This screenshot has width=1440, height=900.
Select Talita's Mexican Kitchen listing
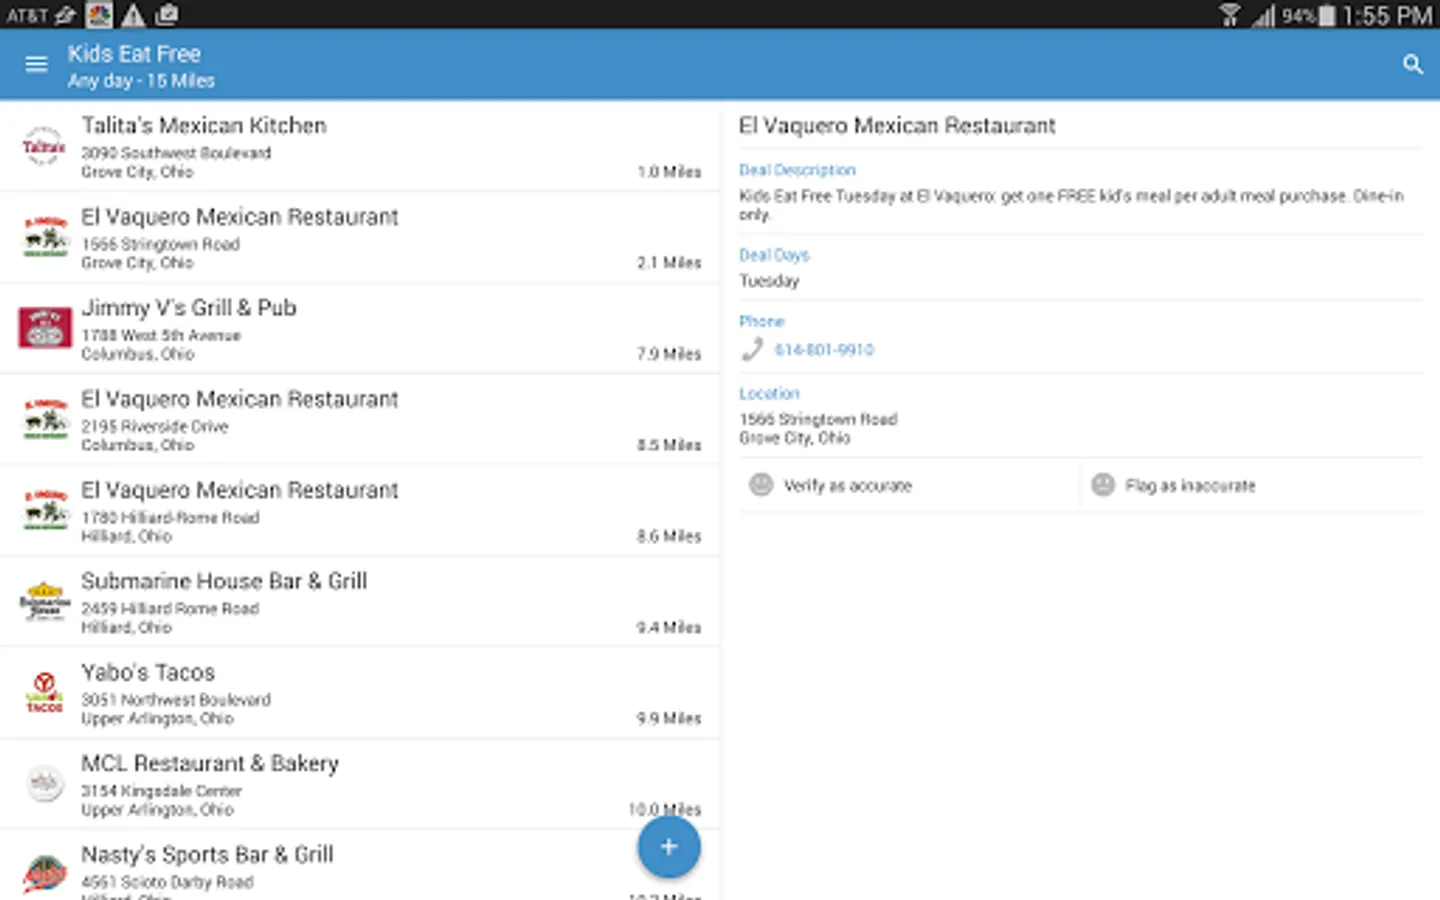pyautogui.click(x=360, y=146)
